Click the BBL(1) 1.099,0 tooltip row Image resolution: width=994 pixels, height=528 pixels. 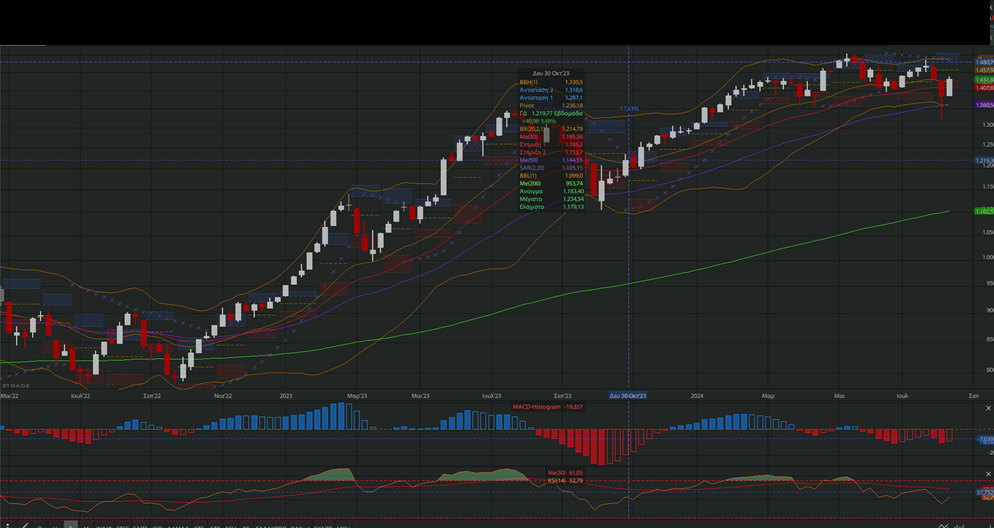click(x=551, y=176)
